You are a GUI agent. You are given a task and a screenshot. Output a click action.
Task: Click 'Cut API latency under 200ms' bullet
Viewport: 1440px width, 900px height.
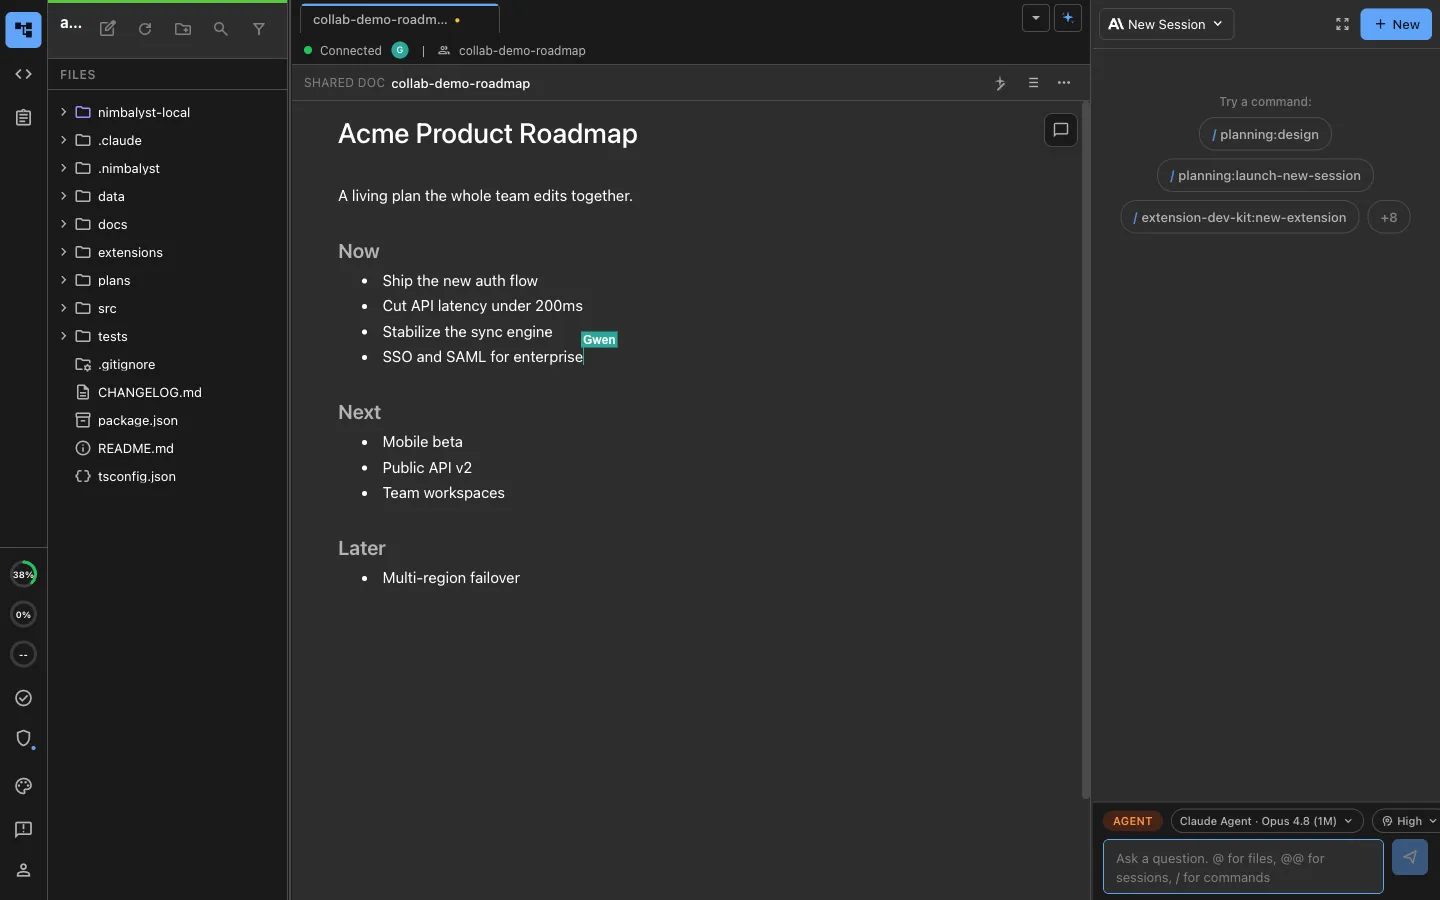point(482,306)
